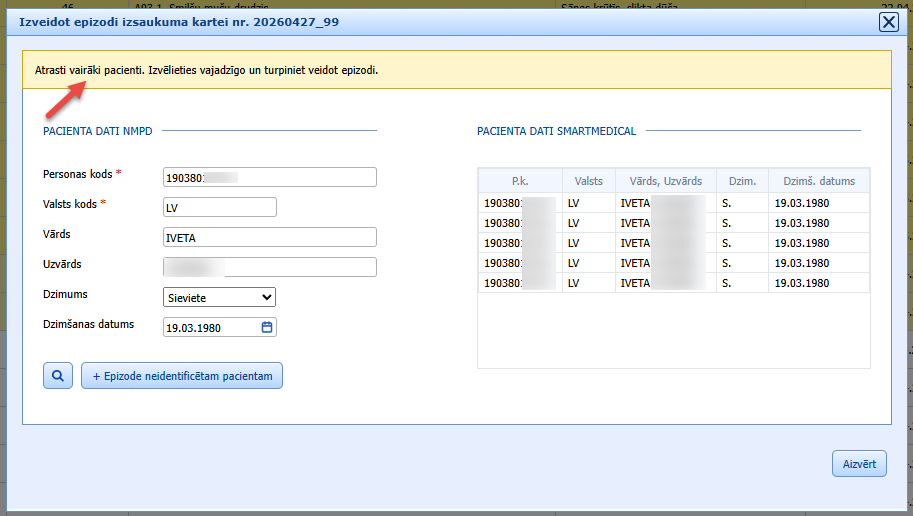Click the Valsts column header

589,181
